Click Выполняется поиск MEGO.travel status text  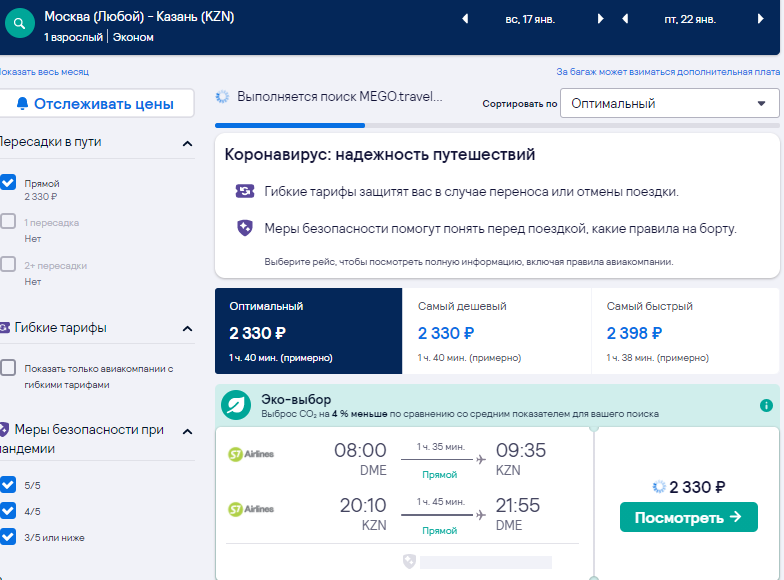(x=340, y=96)
